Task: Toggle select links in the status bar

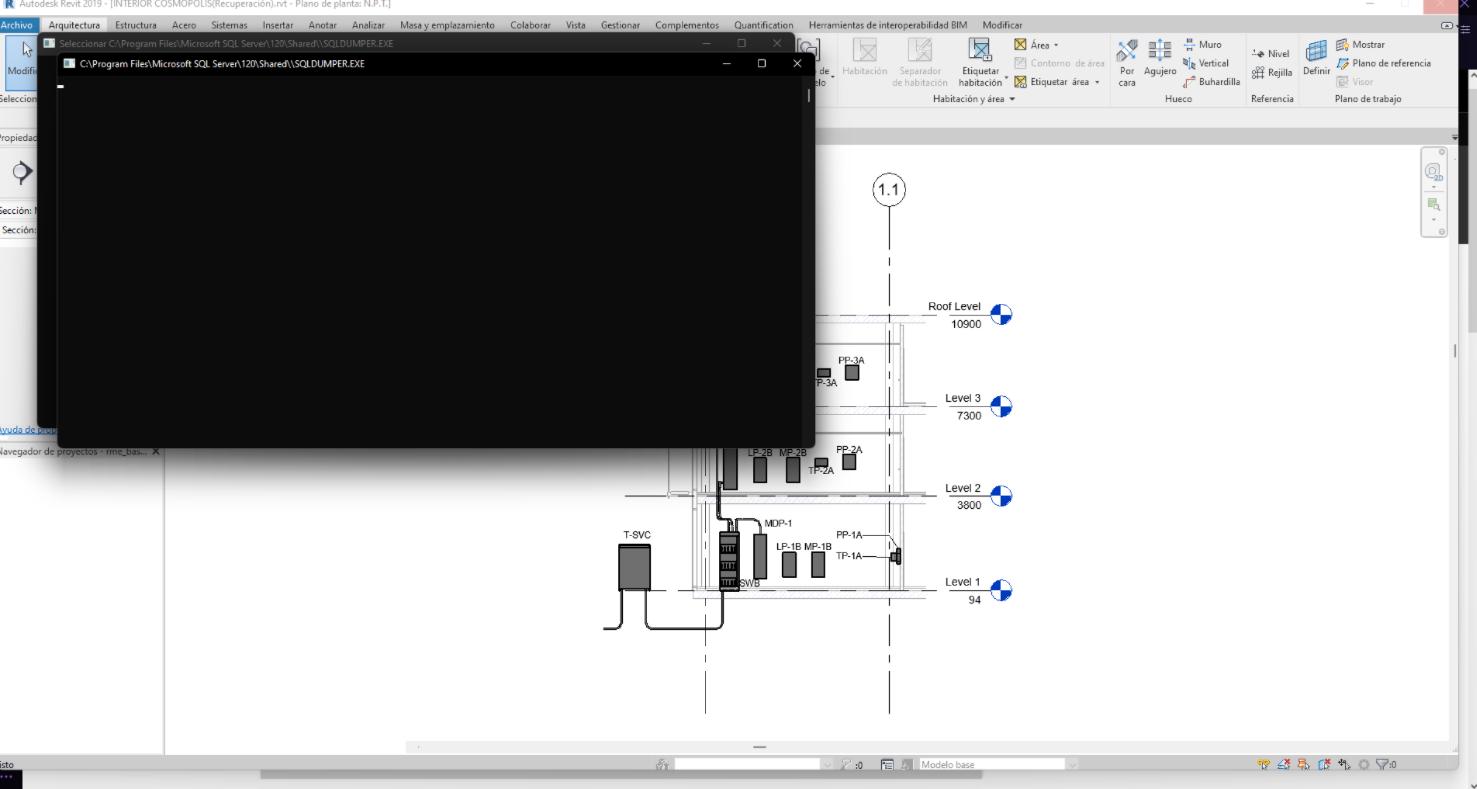Action: point(1263,764)
